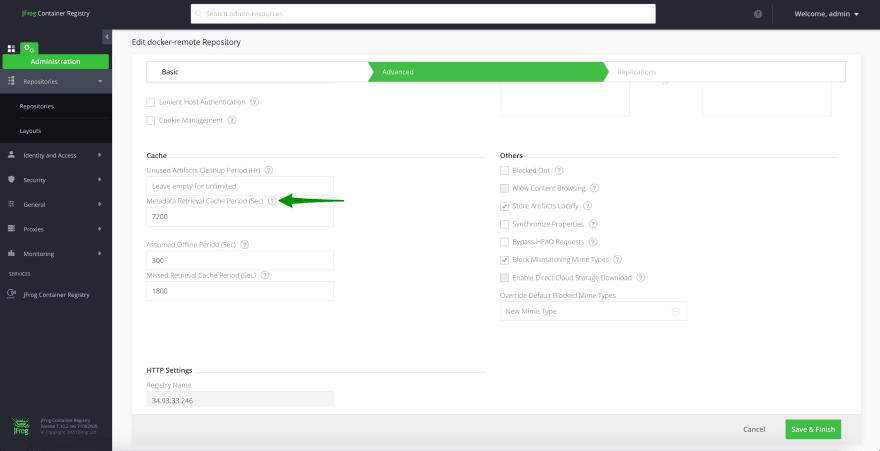Enable Lenient Host Authentication checkbox
This screenshot has width=880, height=451.
(x=150, y=102)
